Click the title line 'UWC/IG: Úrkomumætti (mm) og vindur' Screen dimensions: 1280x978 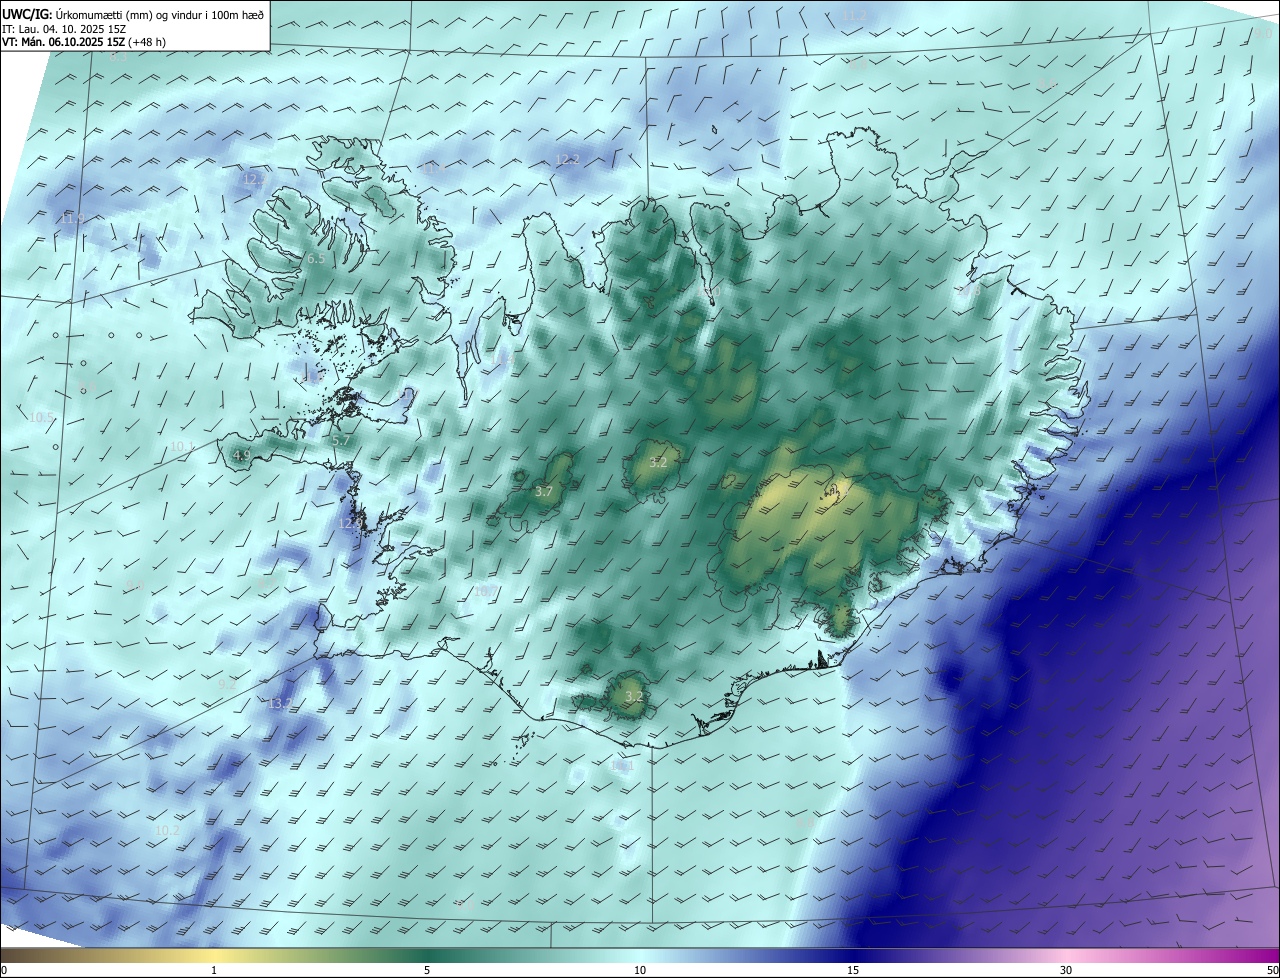[x=133, y=15]
